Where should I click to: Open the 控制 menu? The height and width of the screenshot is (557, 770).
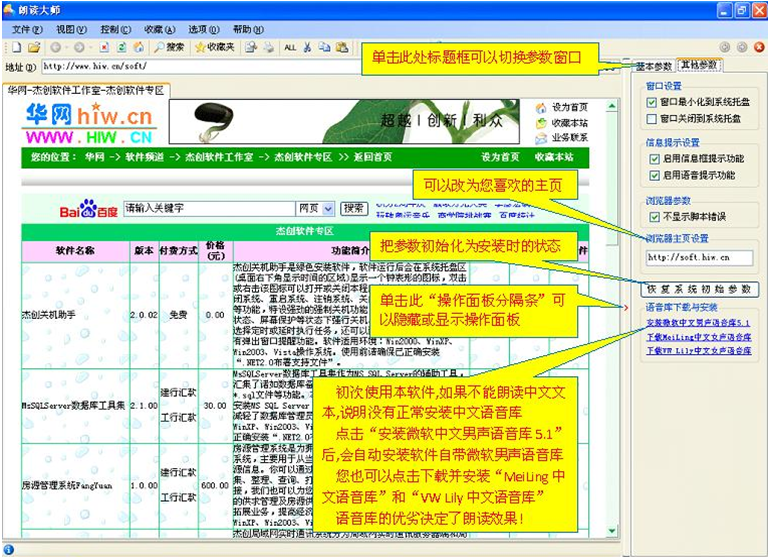pyautogui.click(x=115, y=29)
